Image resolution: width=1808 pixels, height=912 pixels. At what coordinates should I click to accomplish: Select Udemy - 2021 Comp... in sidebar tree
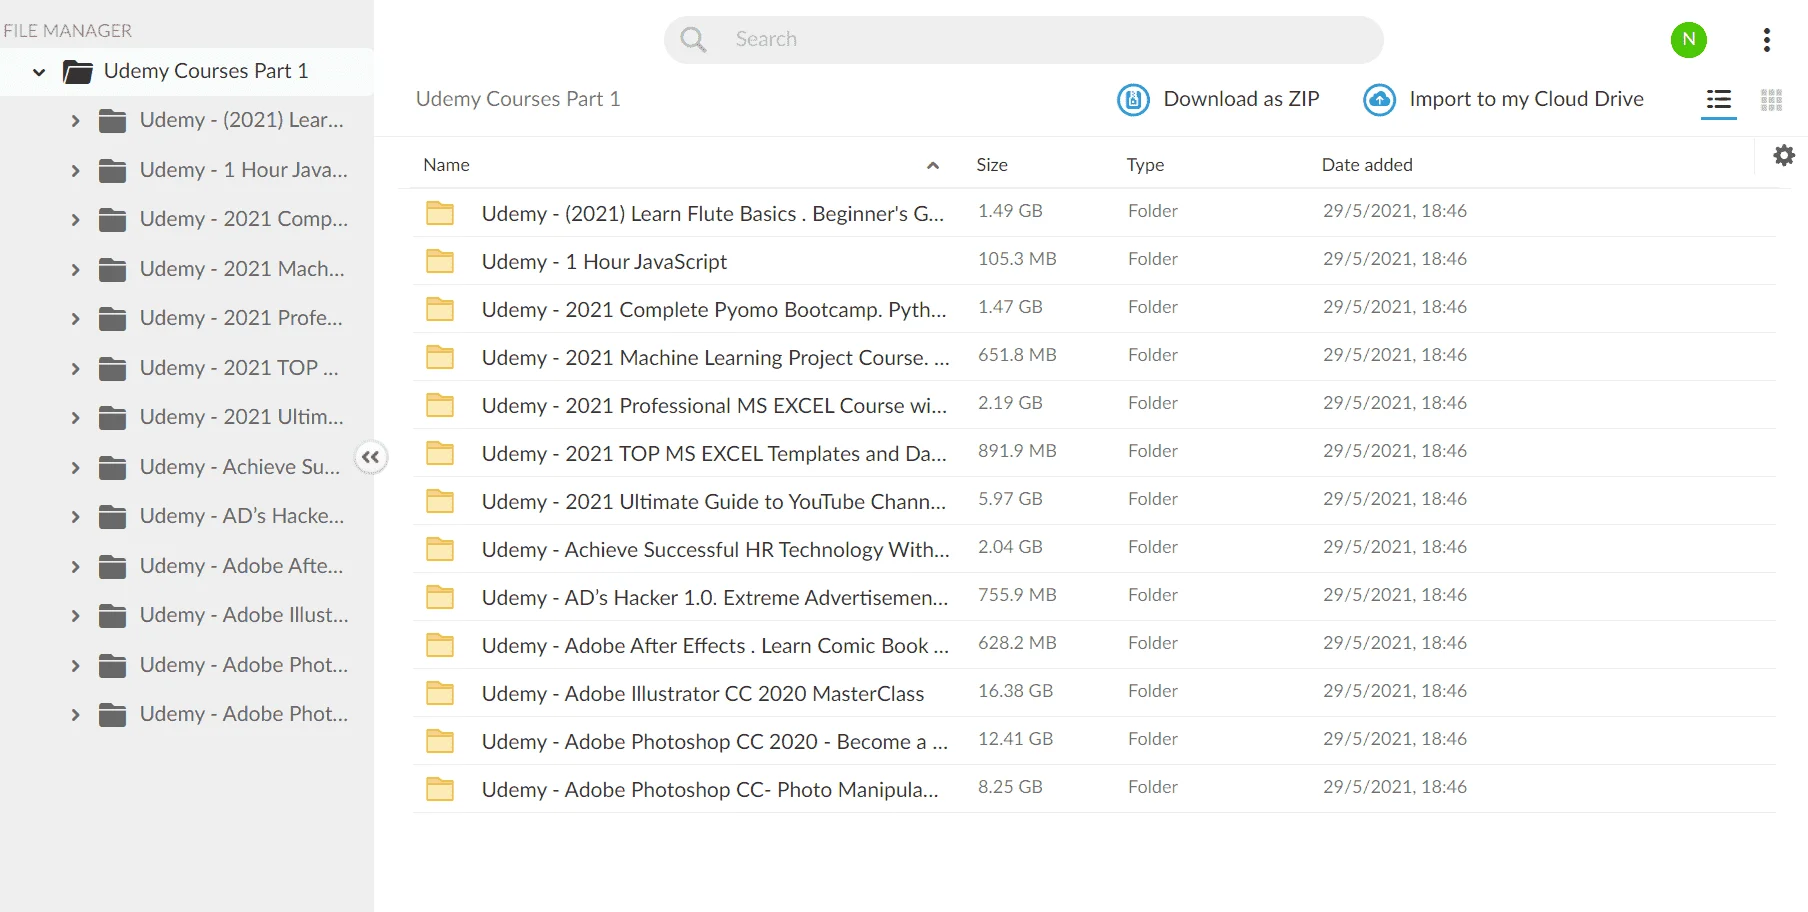pos(244,219)
